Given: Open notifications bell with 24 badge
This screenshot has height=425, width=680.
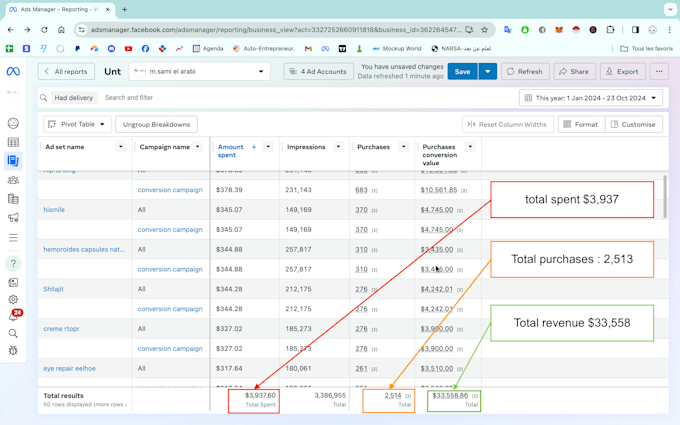Looking at the screenshot, I should (x=14, y=315).
